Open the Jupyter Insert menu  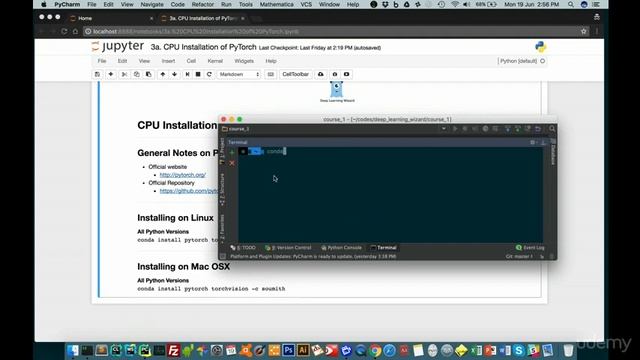(x=168, y=61)
